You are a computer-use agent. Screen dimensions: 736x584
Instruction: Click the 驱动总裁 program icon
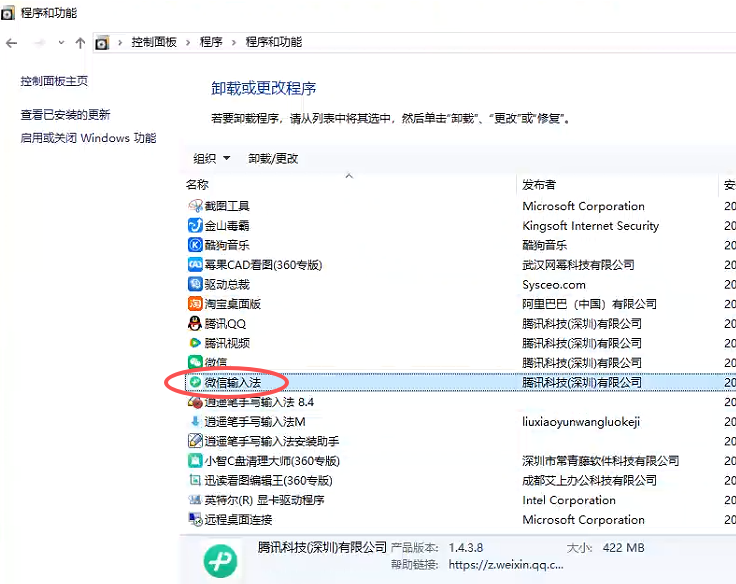(195, 284)
